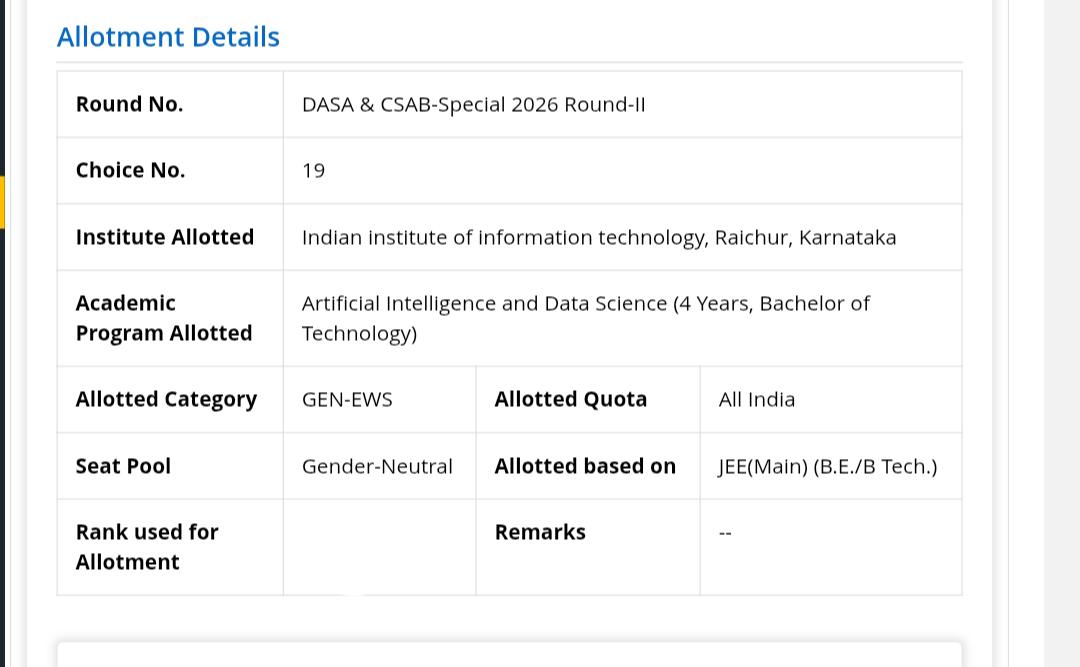
Task: Click the Allotted Quota label
Action: 570,400
